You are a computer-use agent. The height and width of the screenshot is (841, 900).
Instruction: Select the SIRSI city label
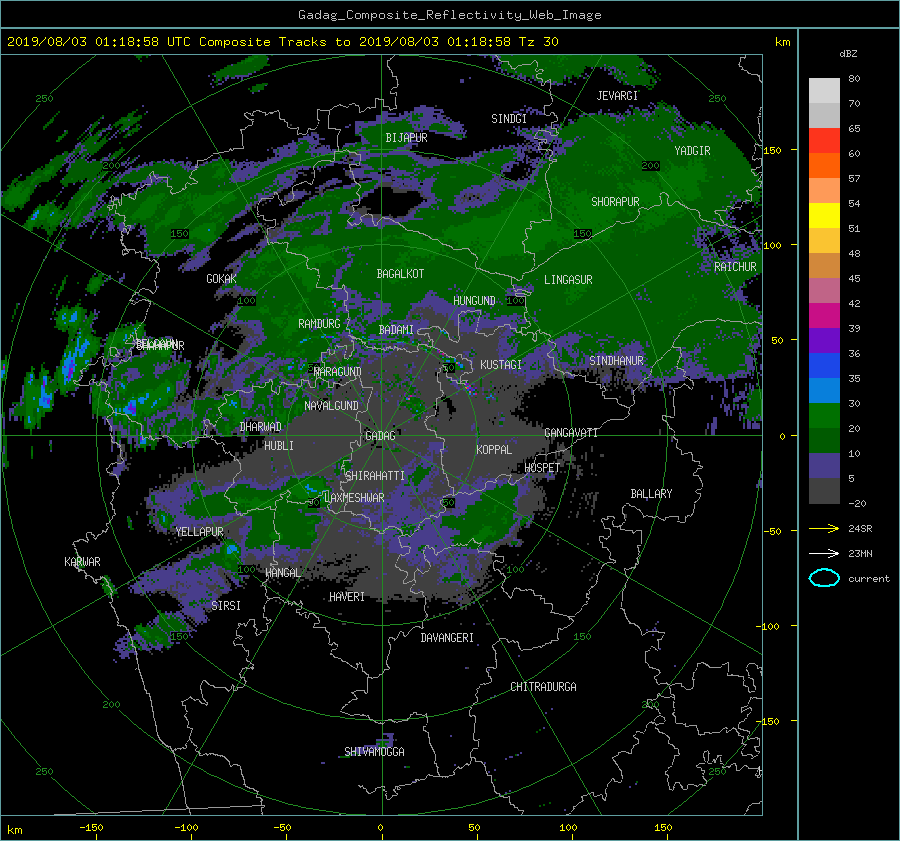[x=226, y=606]
